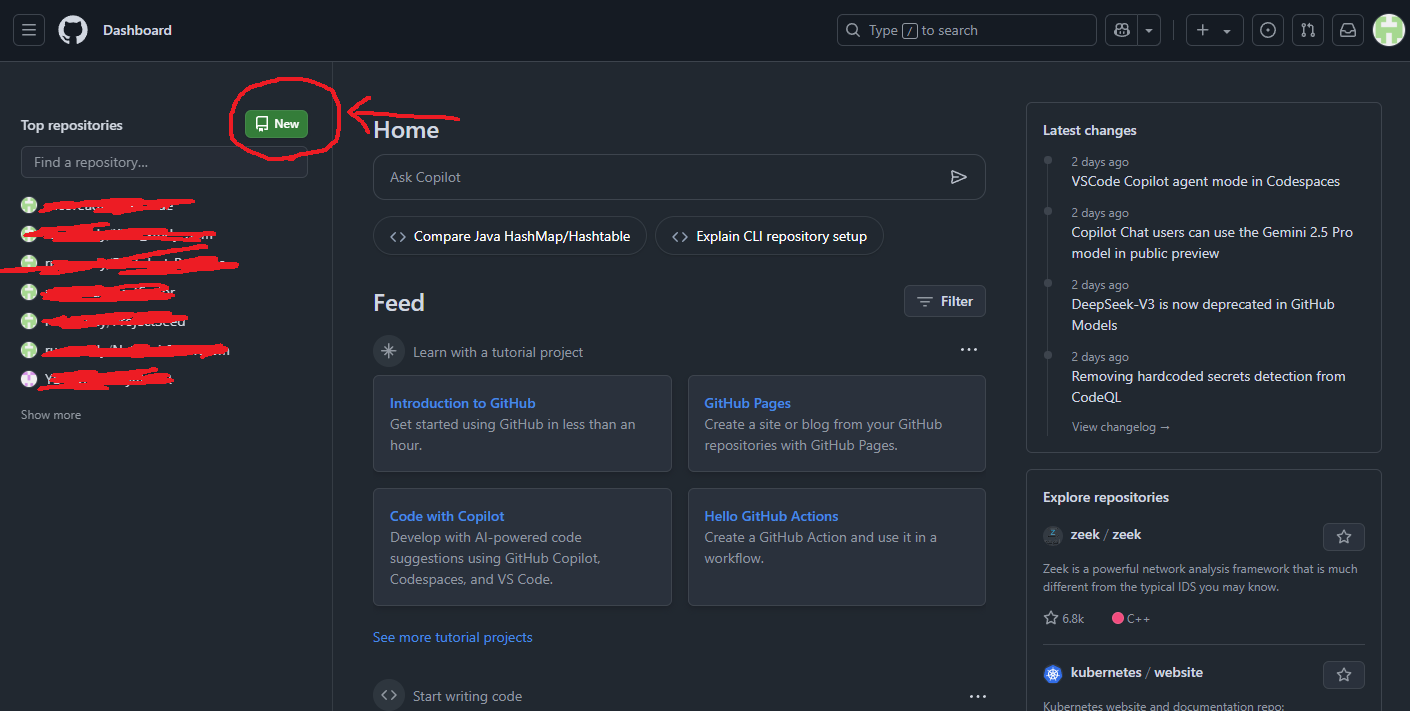Open the kubernetes / website repository
1410x711 pixels.
tap(1137, 673)
